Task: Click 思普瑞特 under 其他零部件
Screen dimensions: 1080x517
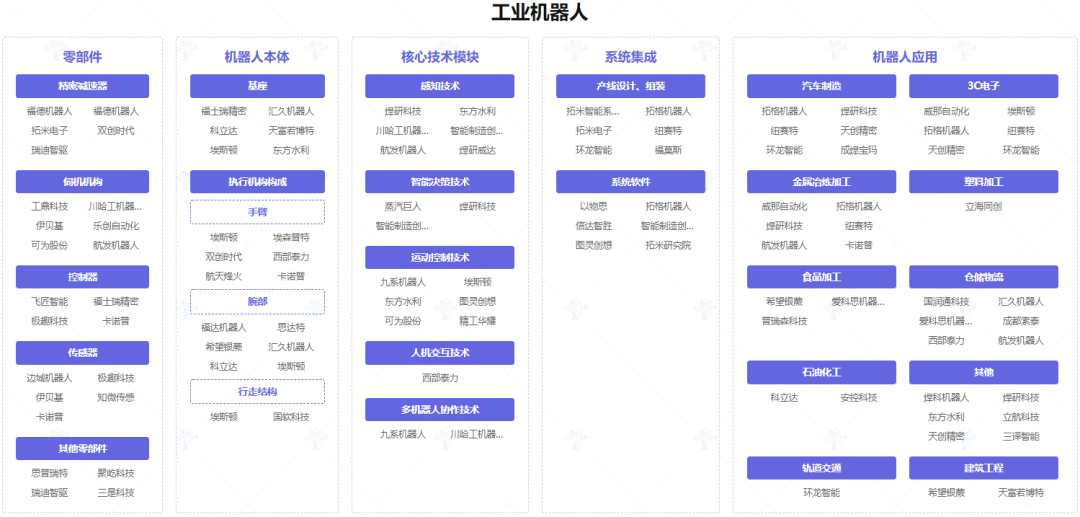Action: pos(50,474)
